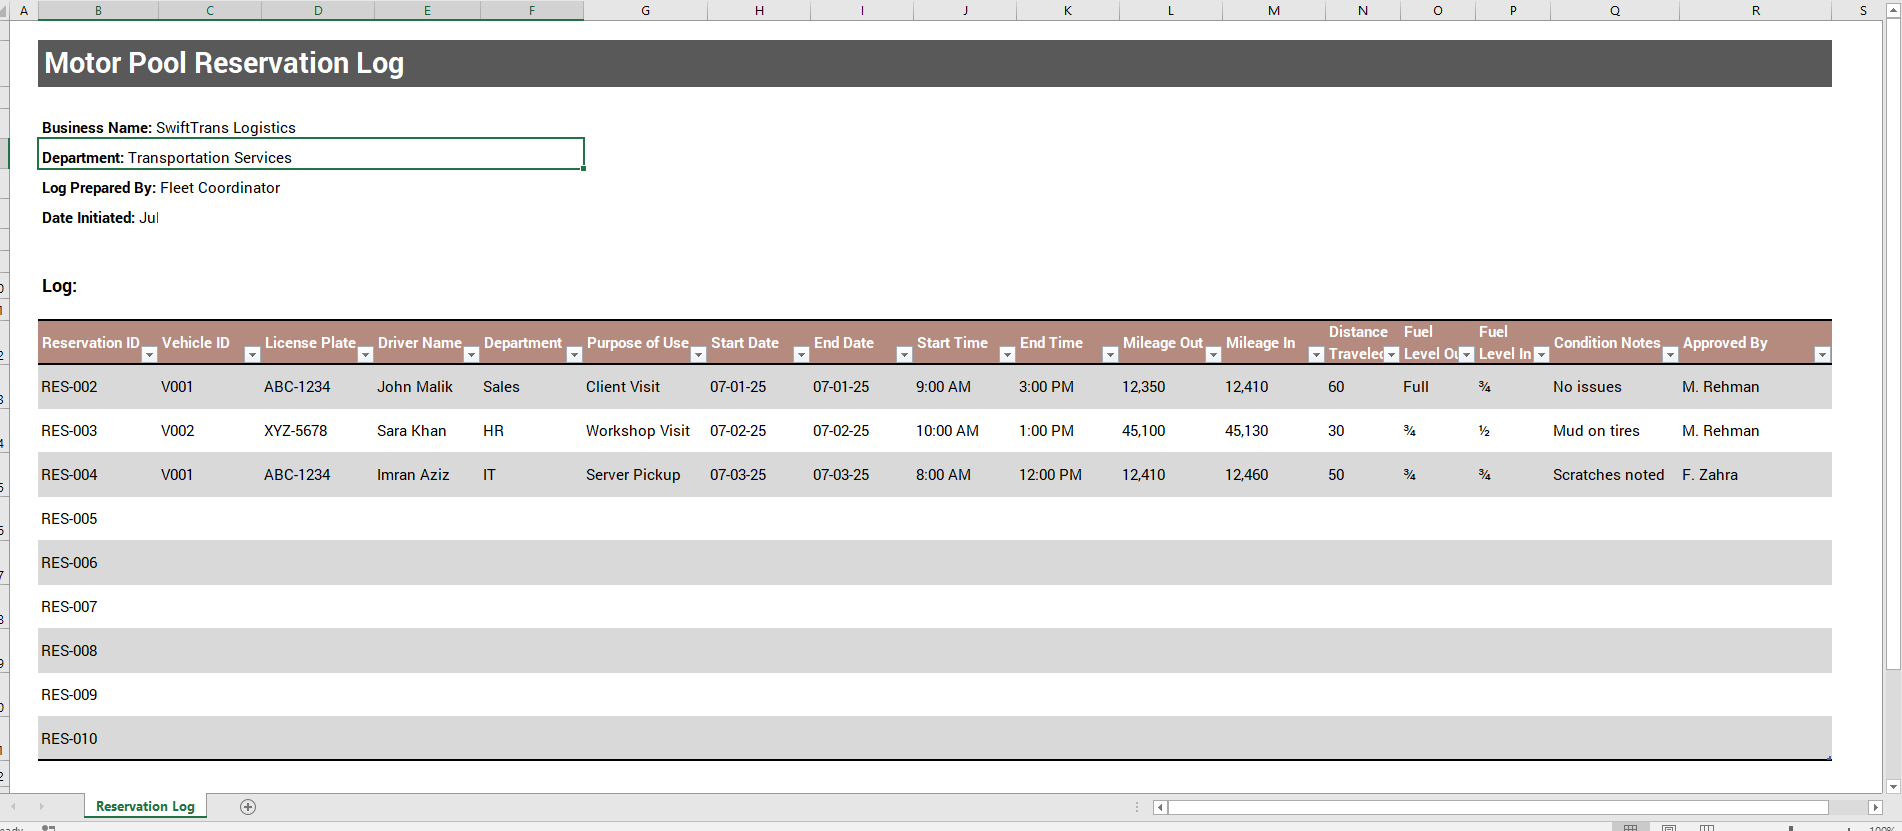This screenshot has height=831, width=1902.
Task: Select the No issues condition cell
Action: point(1615,387)
